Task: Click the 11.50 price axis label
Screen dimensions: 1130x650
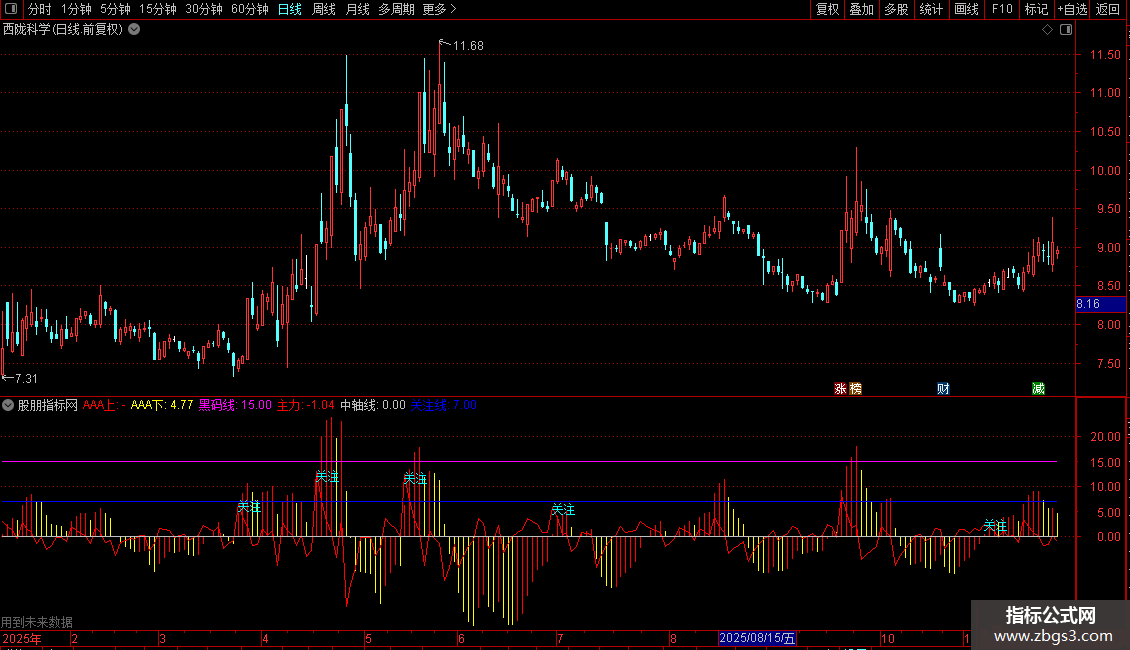Action: coord(1105,55)
